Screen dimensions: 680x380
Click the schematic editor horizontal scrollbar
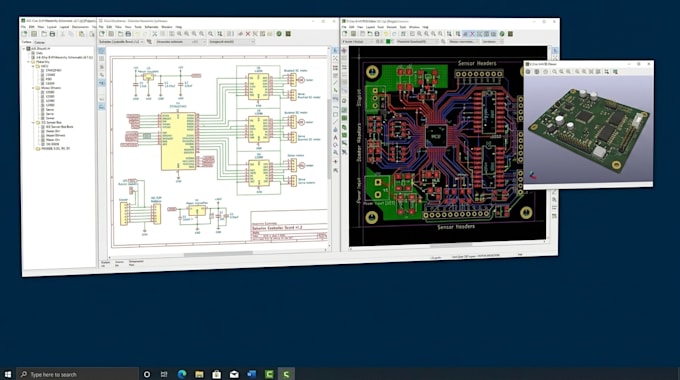[218, 254]
